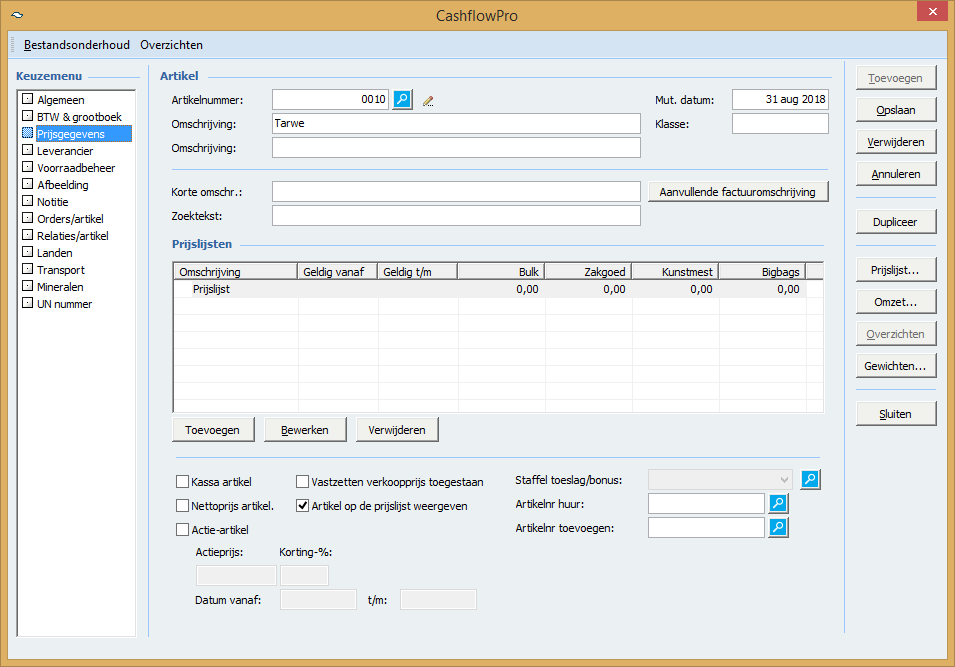Open Landen in the Keuzemenu

54,253
